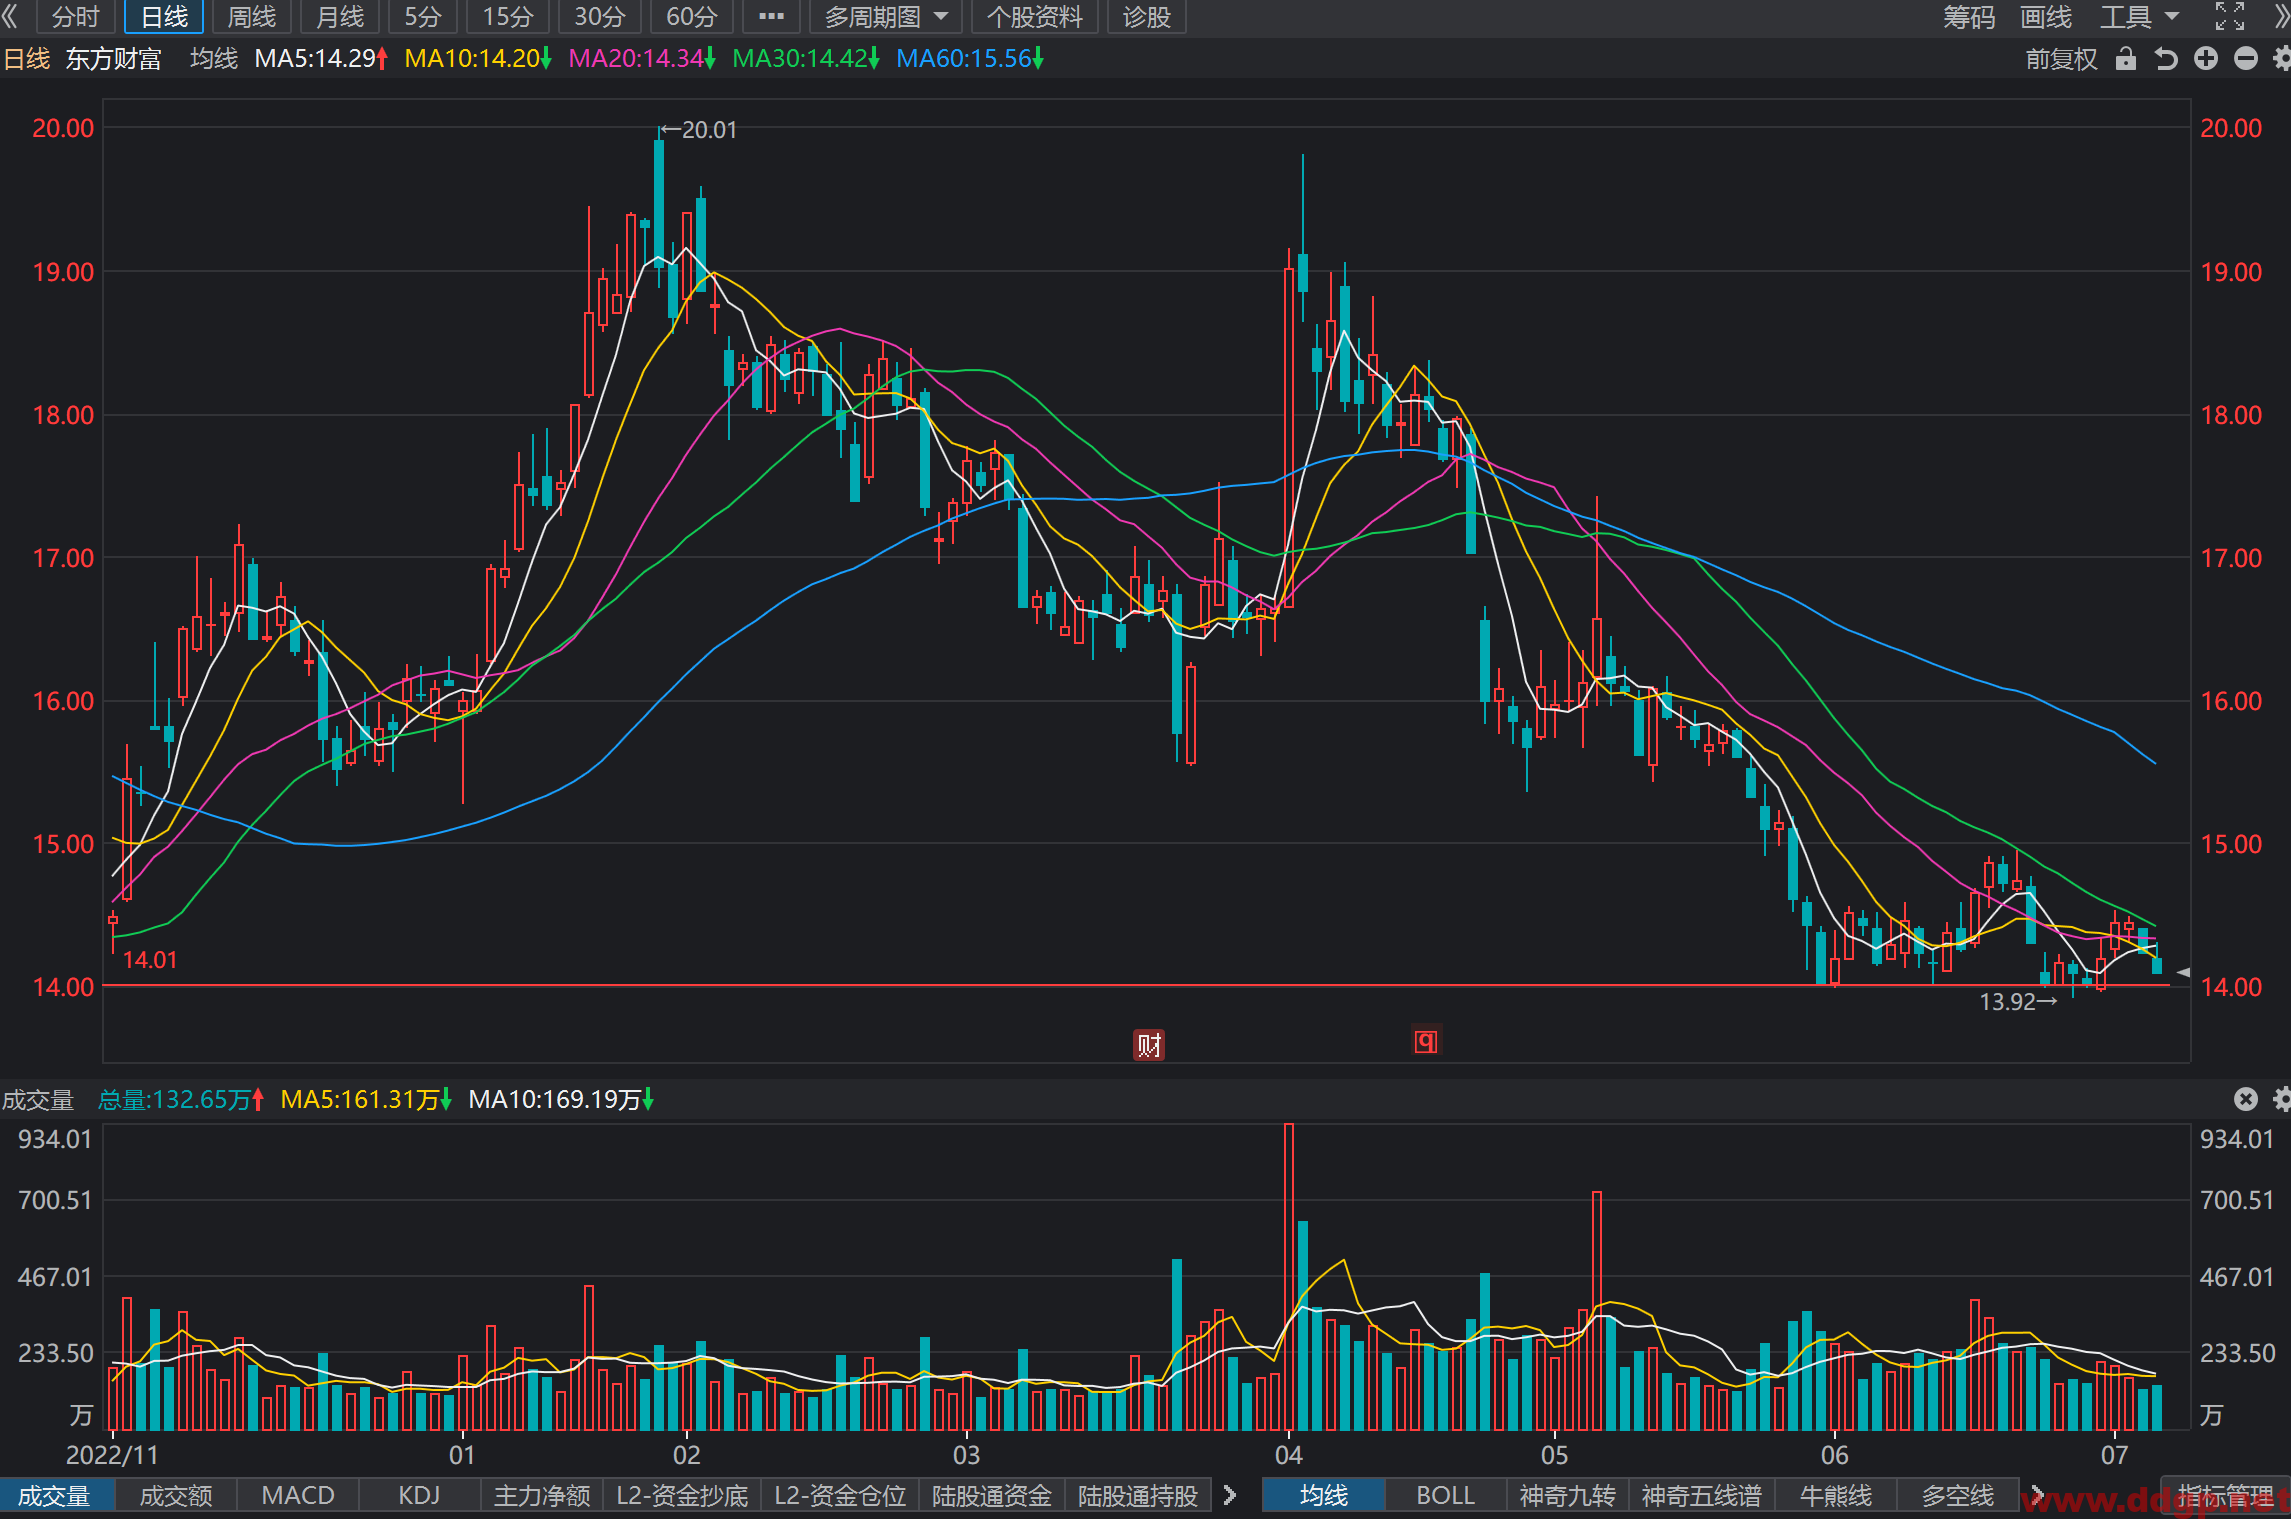This screenshot has height=1519, width=2291.
Task: Zoom in chart with the plus icon
Action: point(2205,59)
